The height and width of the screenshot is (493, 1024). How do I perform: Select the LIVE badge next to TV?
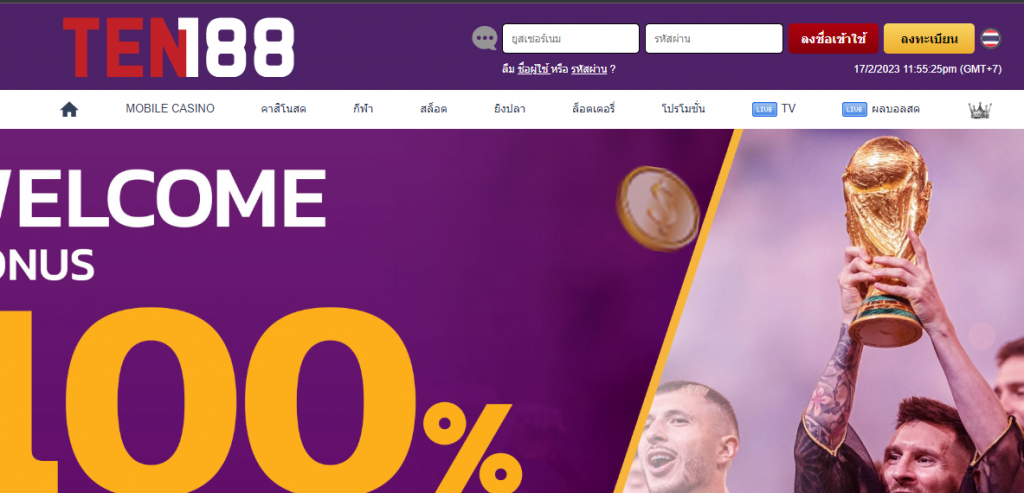[764, 110]
